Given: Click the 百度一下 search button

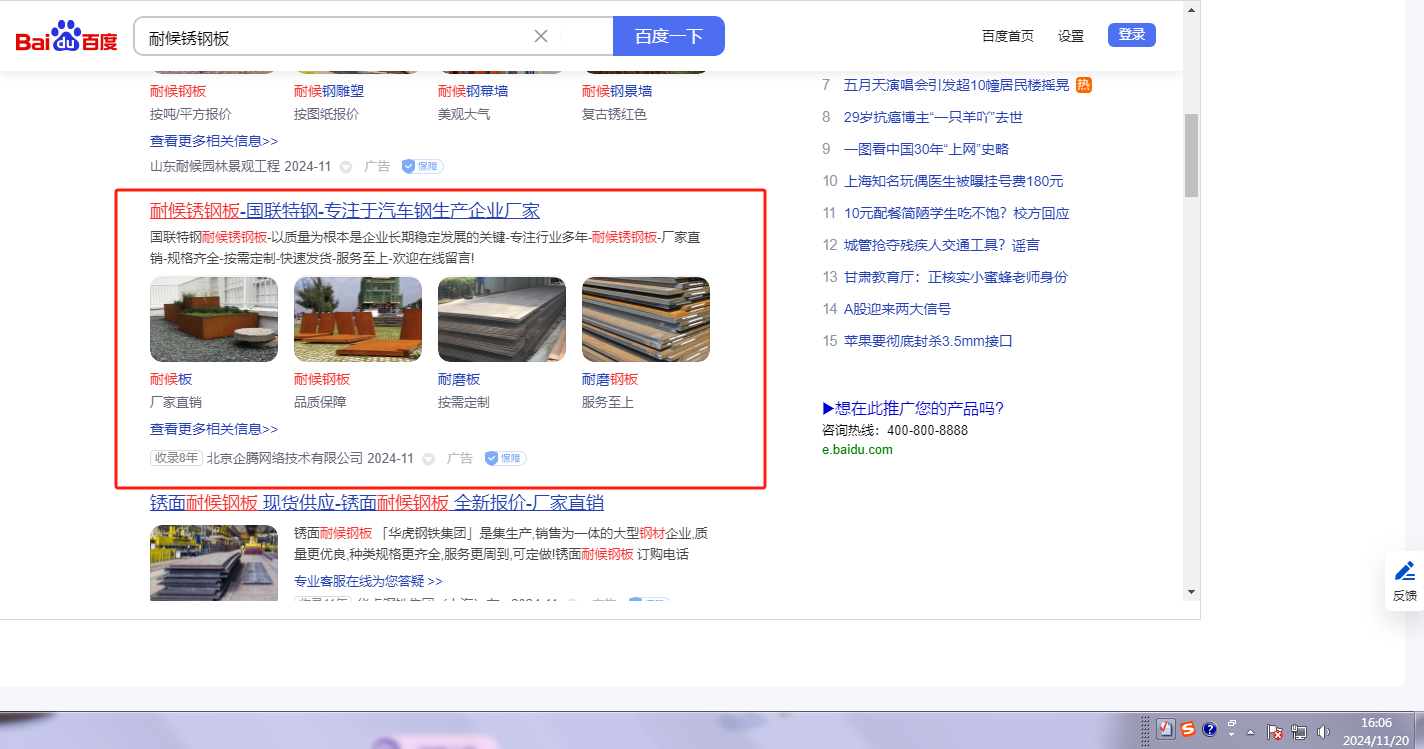Looking at the screenshot, I should pyautogui.click(x=668, y=36).
